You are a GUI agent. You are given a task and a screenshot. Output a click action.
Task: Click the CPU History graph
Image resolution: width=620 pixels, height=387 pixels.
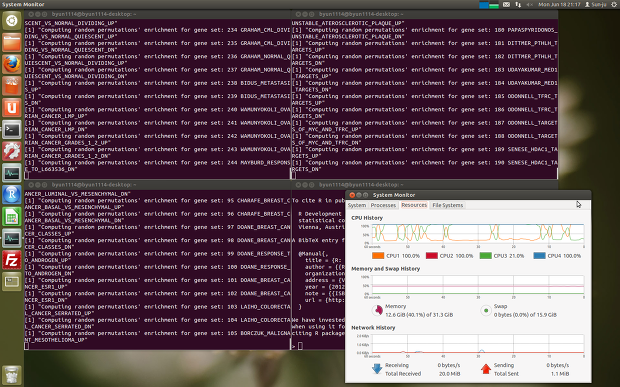click(478, 234)
